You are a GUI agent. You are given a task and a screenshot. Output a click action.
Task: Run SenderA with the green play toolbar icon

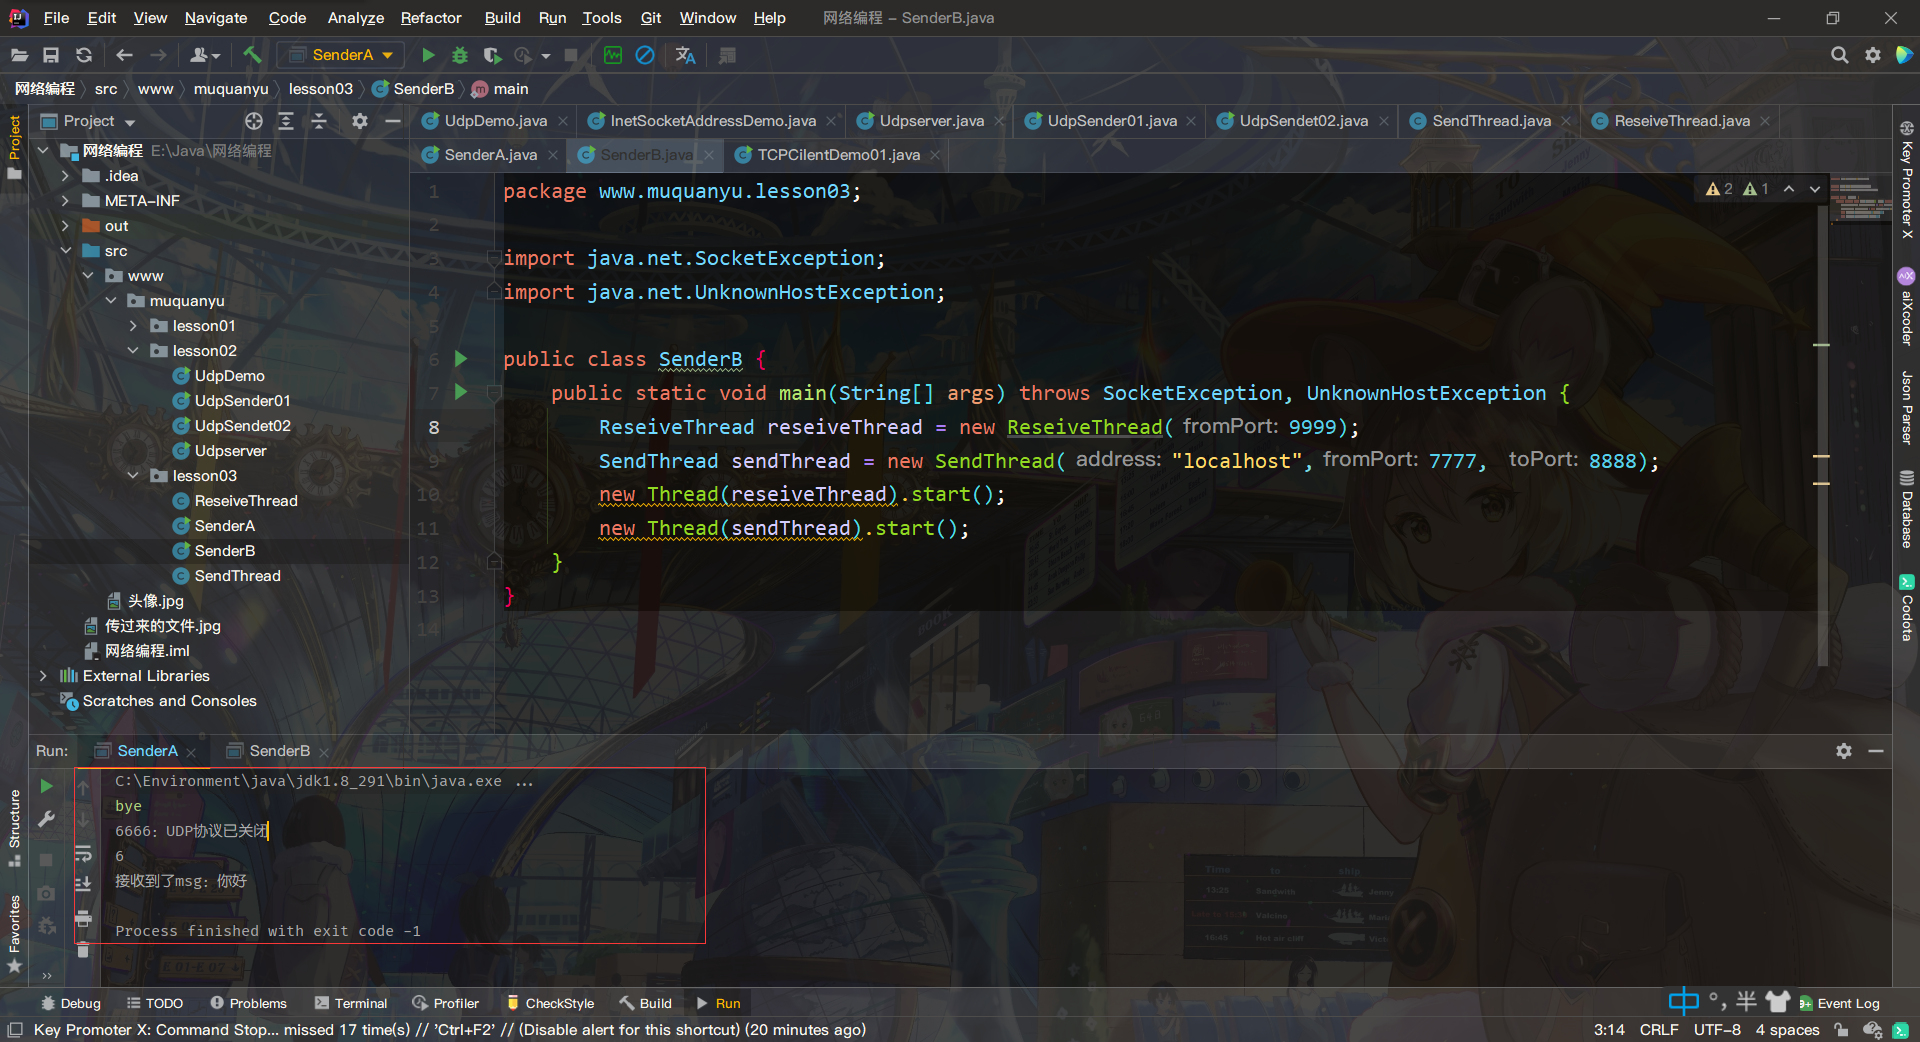428,55
